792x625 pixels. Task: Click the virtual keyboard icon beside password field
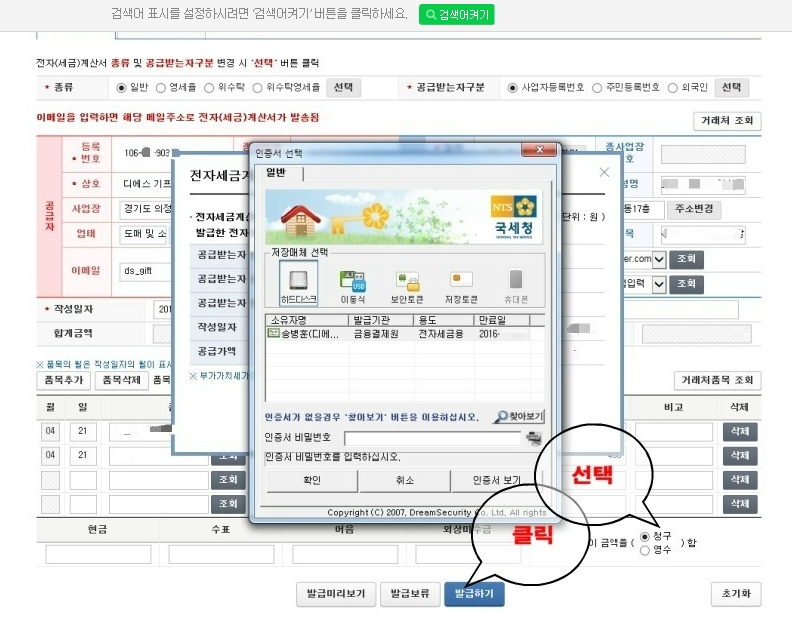pyautogui.click(x=535, y=437)
